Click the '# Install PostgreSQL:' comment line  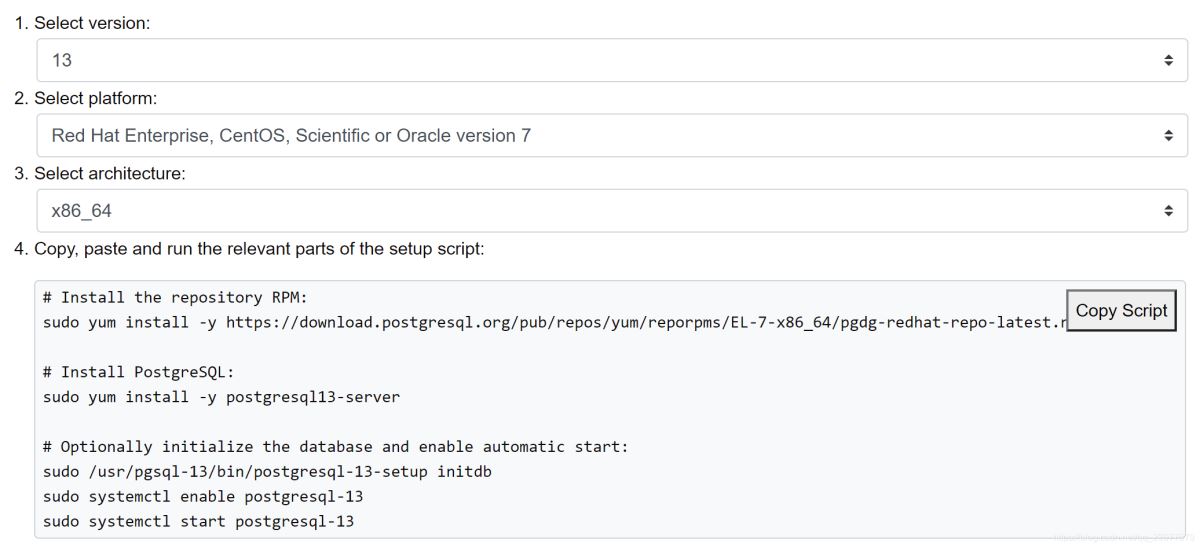138,372
